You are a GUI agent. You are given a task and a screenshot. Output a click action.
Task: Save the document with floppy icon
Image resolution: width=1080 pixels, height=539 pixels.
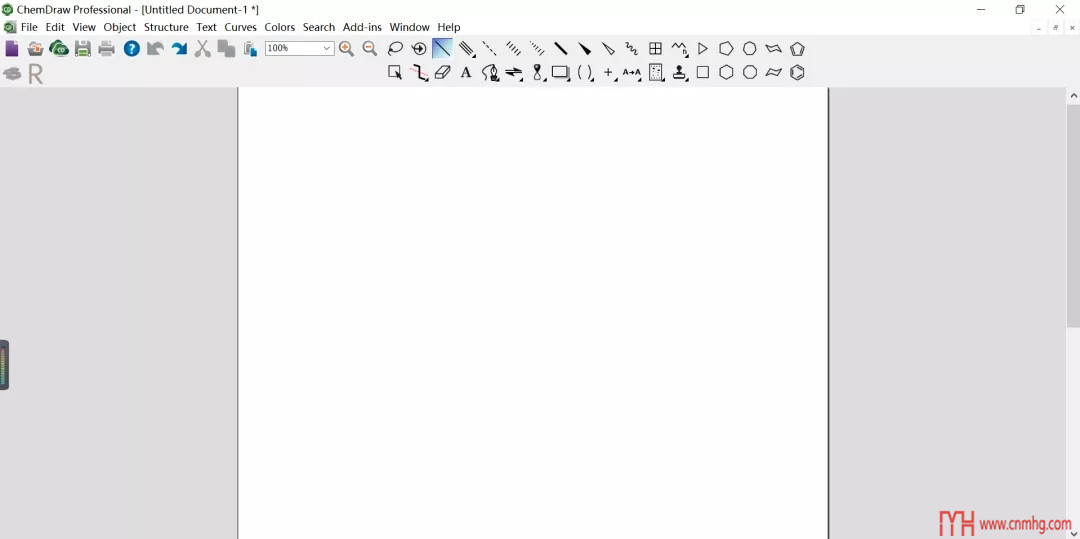(x=83, y=48)
